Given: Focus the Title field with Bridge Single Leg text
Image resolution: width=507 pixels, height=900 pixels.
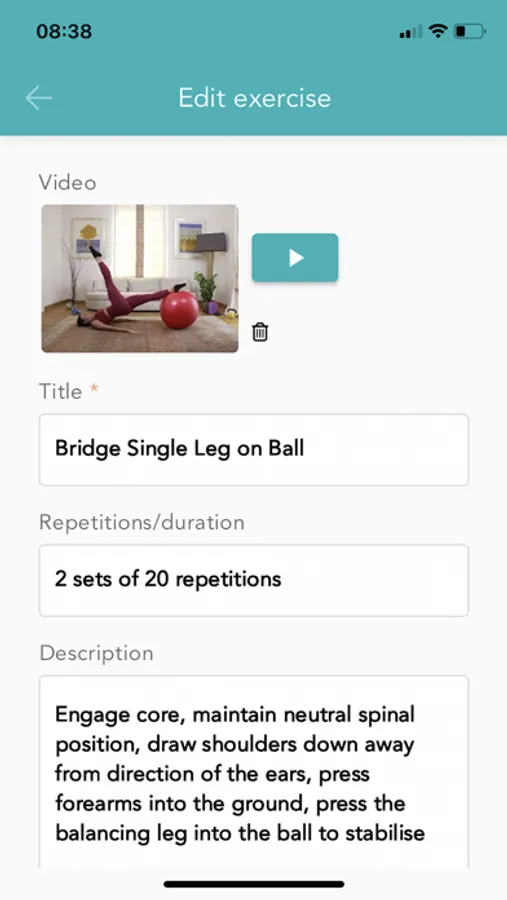Looking at the screenshot, I should [x=254, y=449].
